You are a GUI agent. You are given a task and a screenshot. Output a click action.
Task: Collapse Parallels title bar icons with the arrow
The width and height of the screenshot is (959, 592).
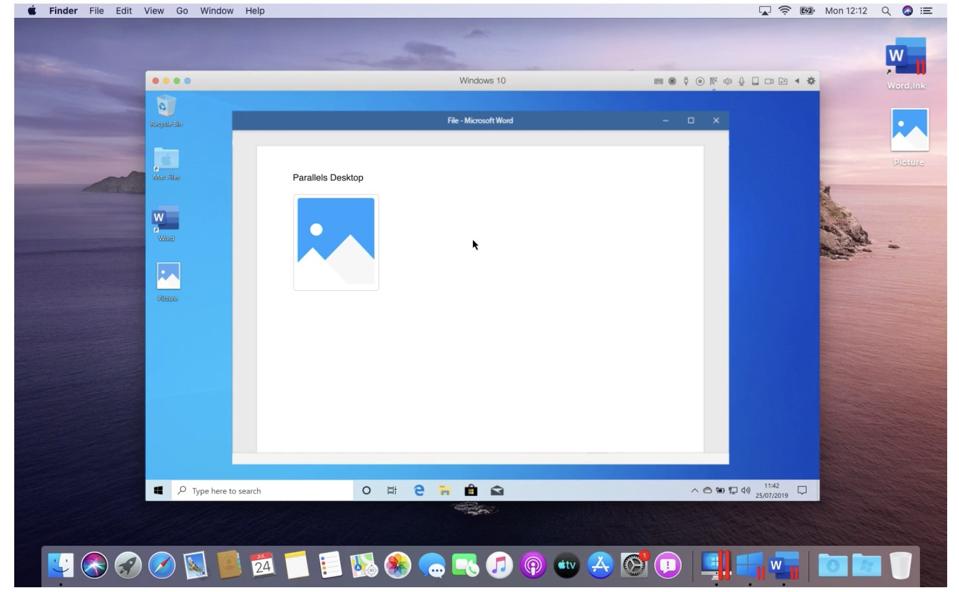click(x=797, y=81)
